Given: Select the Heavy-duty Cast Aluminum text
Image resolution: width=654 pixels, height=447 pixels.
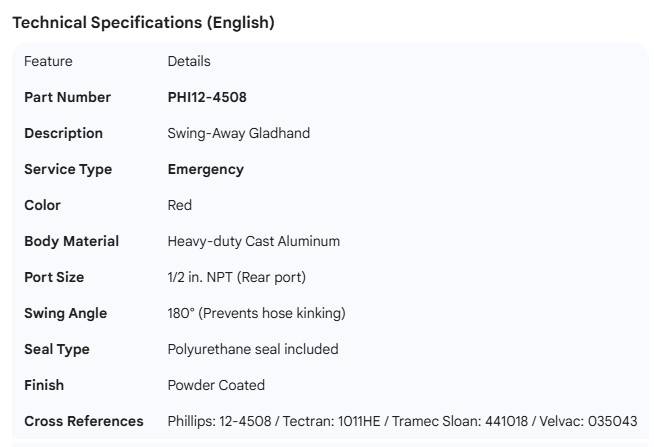Looking at the screenshot, I should click(254, 241).
